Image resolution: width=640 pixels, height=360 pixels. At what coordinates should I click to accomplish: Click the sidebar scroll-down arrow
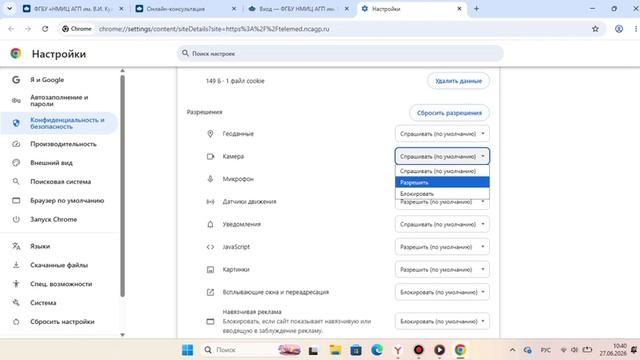coord(122,335)
